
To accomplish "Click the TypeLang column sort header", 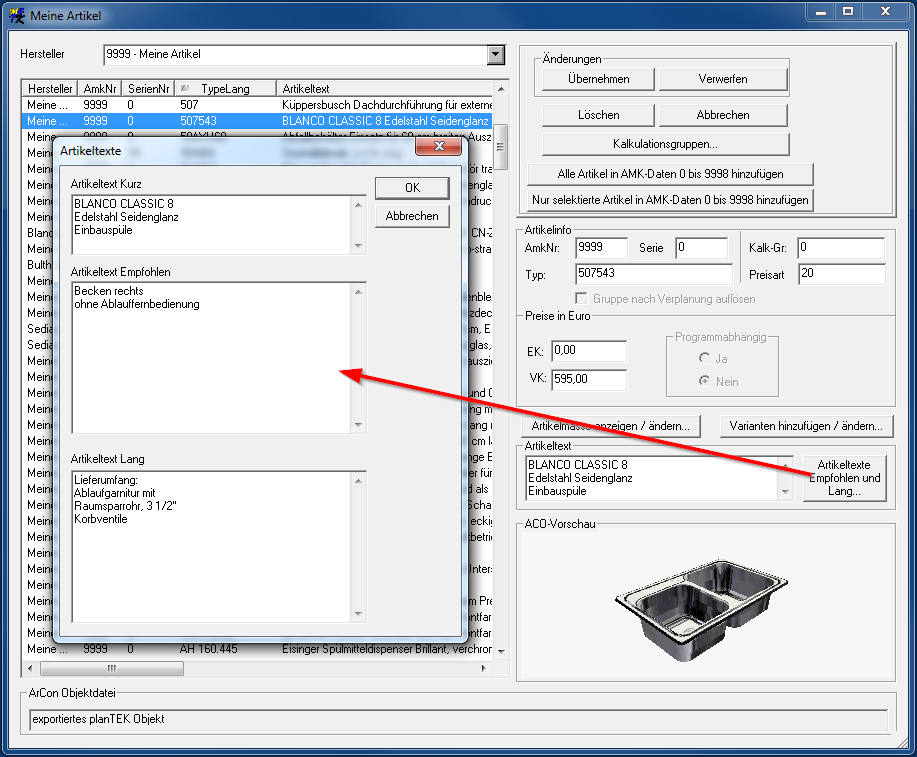I will [x=224, y=89].
